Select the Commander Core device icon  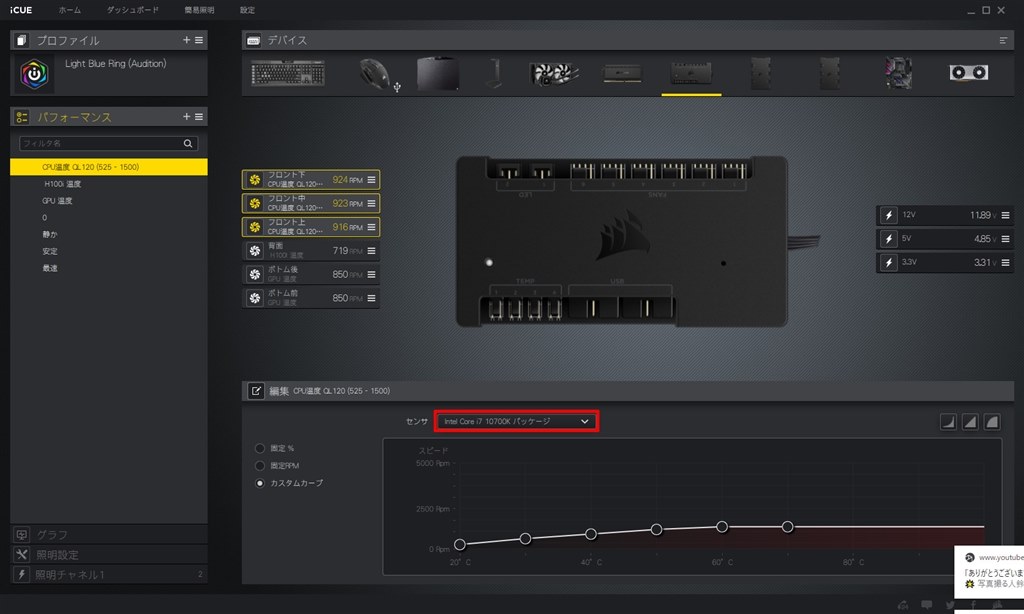pos(693,71)
